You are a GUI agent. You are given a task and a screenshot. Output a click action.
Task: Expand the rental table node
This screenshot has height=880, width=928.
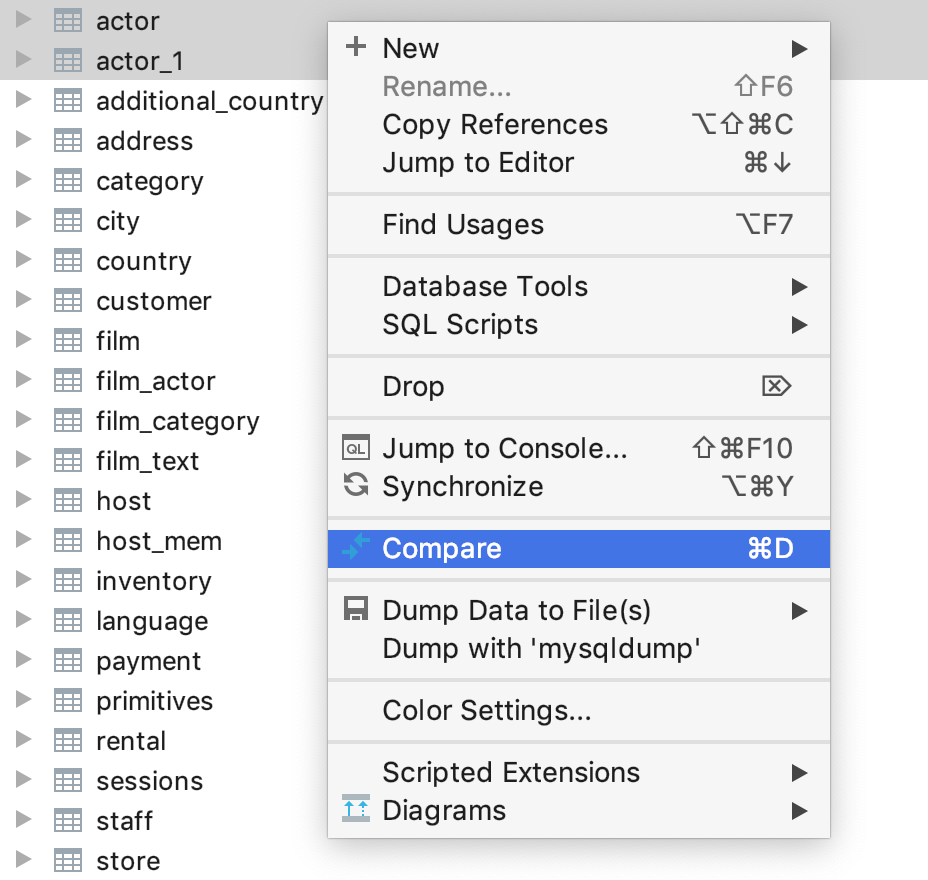pyautogui.click(x=23, y=739)
